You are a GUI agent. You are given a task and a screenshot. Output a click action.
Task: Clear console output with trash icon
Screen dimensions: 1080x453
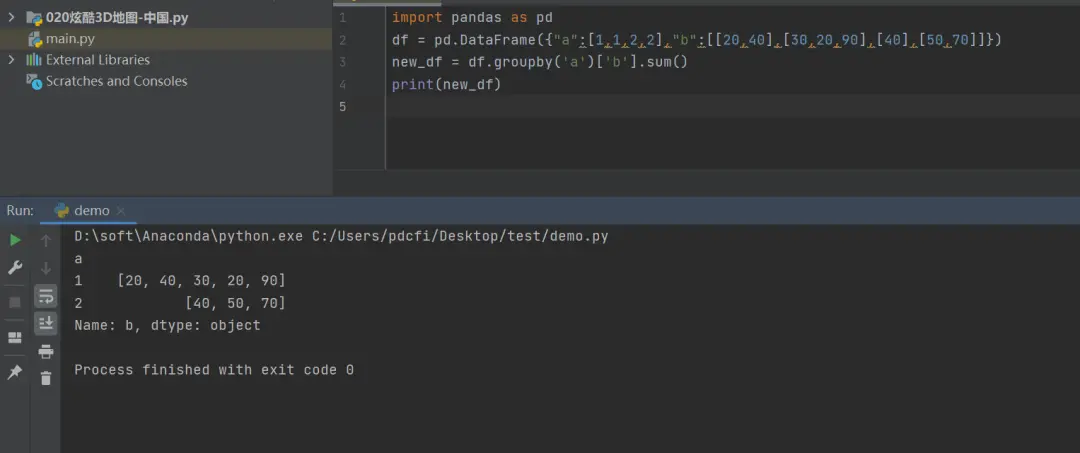tap(46, 378)
